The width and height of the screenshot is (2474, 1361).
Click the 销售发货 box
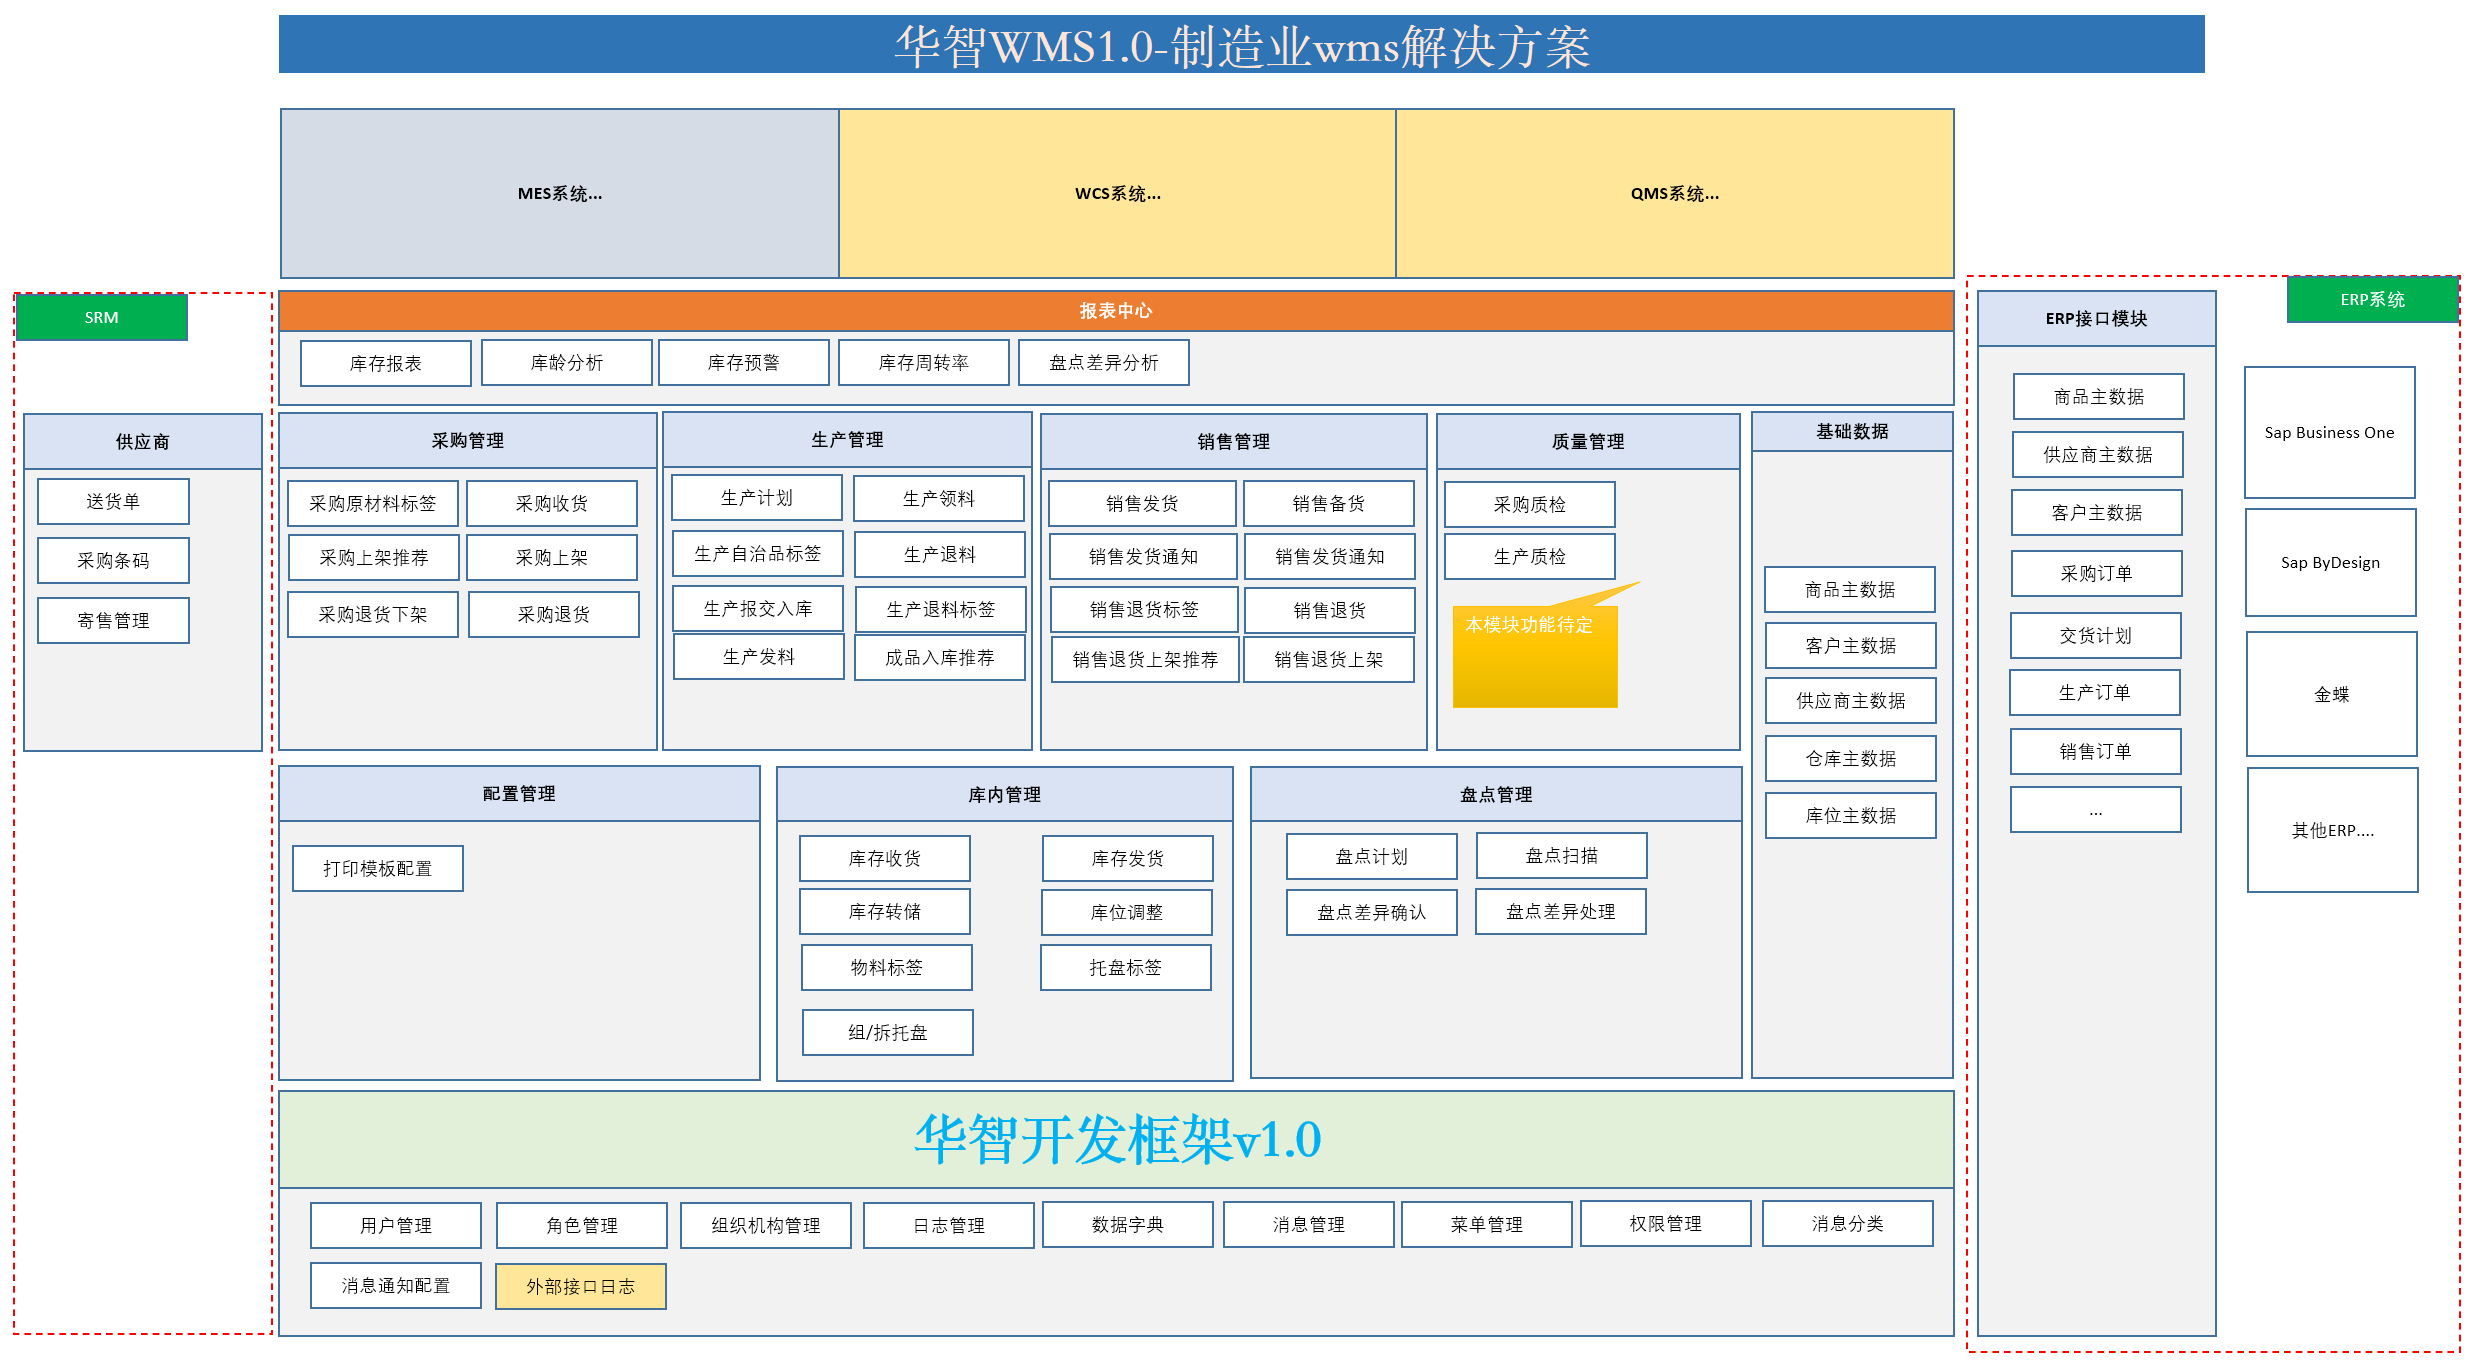click(x=1141, y=503)
